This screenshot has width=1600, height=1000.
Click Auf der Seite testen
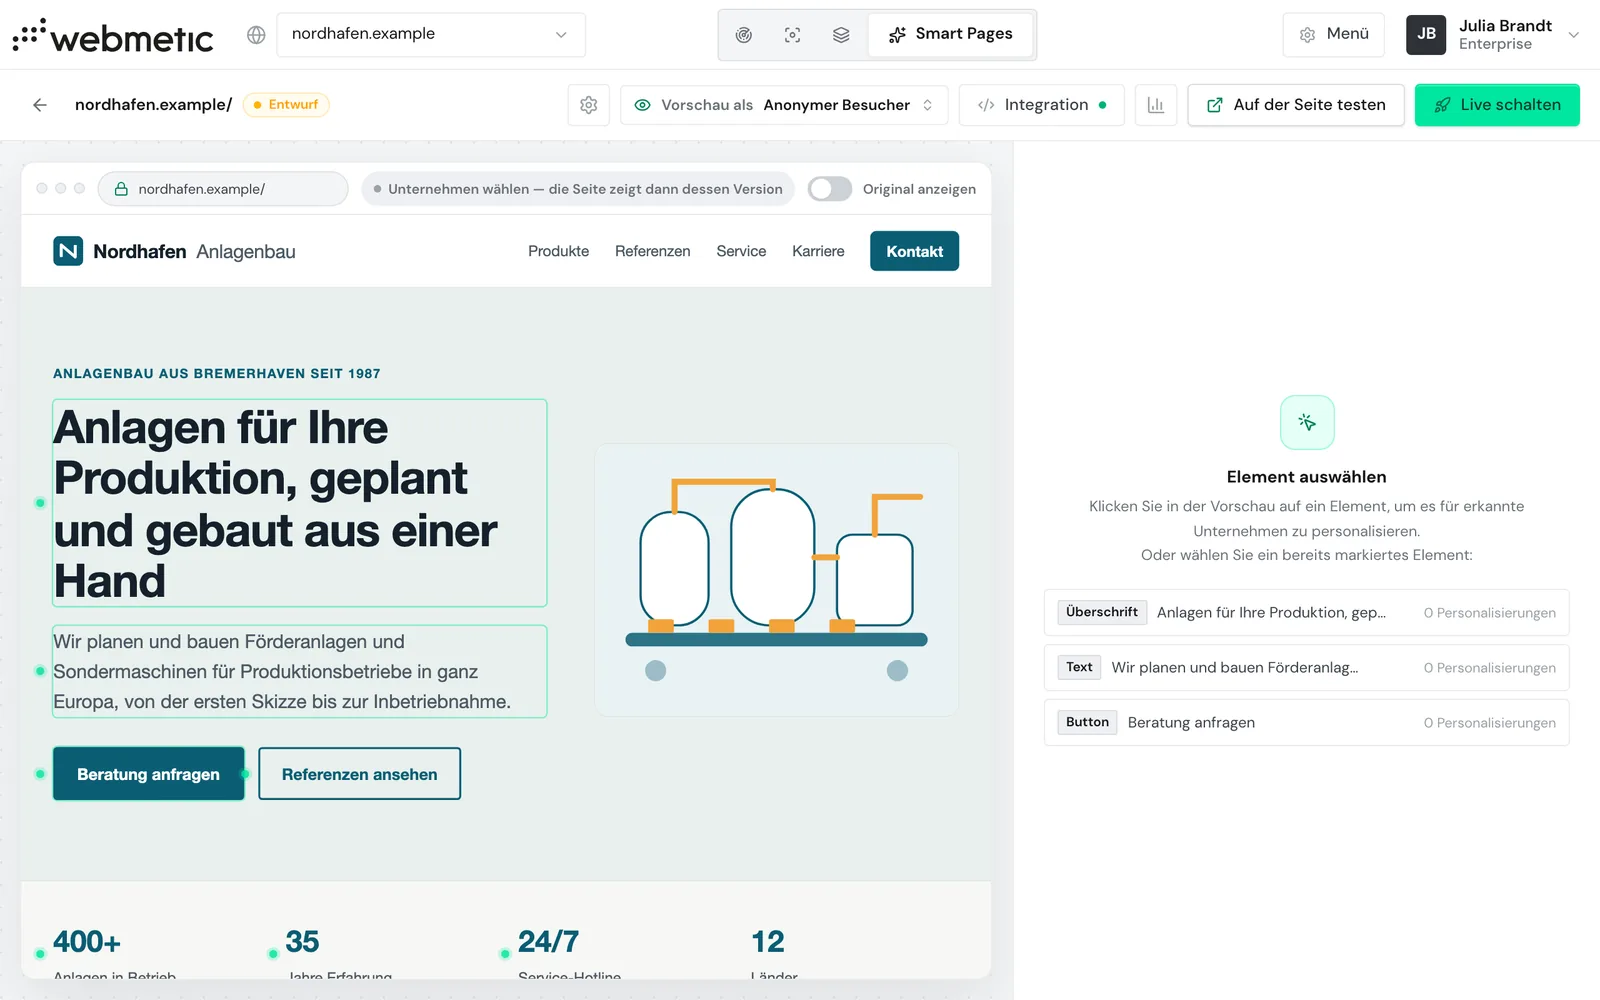click(x=1296, y=105)
